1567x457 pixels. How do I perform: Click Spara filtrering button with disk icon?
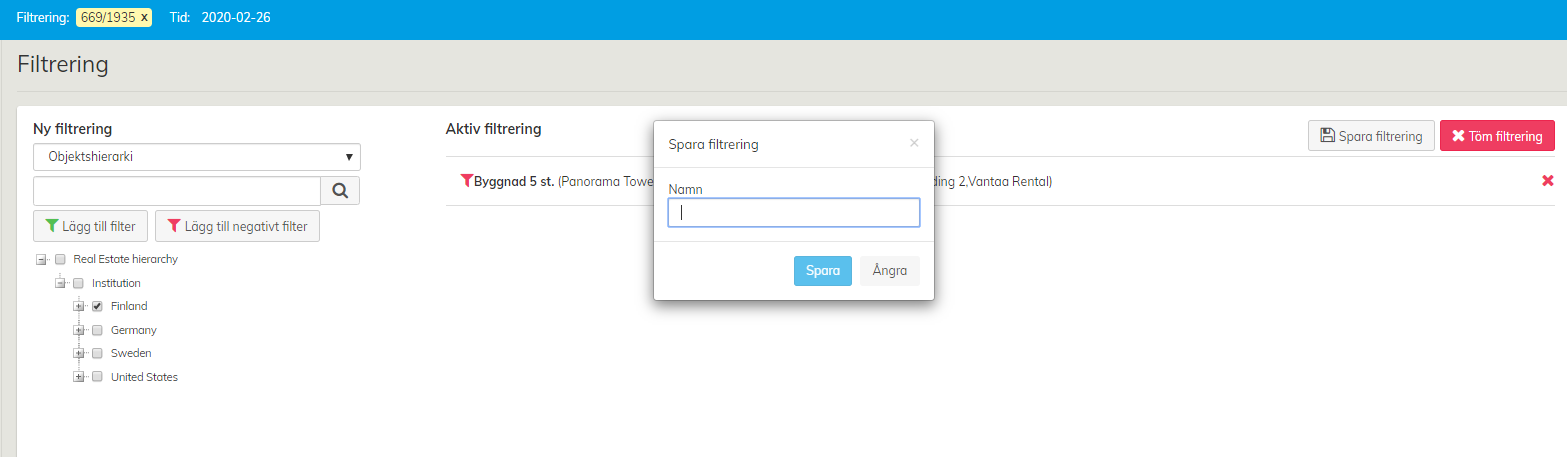pos(1370,136)
